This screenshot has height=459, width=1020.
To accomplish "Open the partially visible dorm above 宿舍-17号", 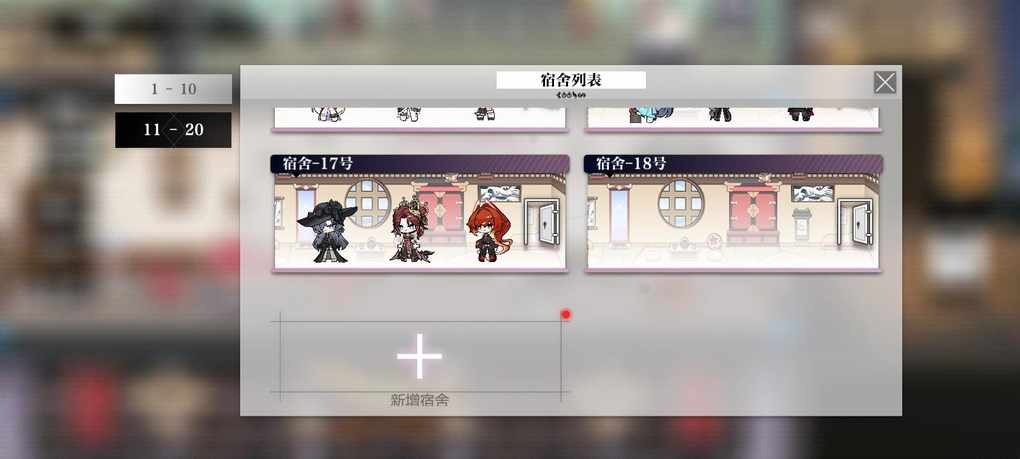I will pos(420,120).
